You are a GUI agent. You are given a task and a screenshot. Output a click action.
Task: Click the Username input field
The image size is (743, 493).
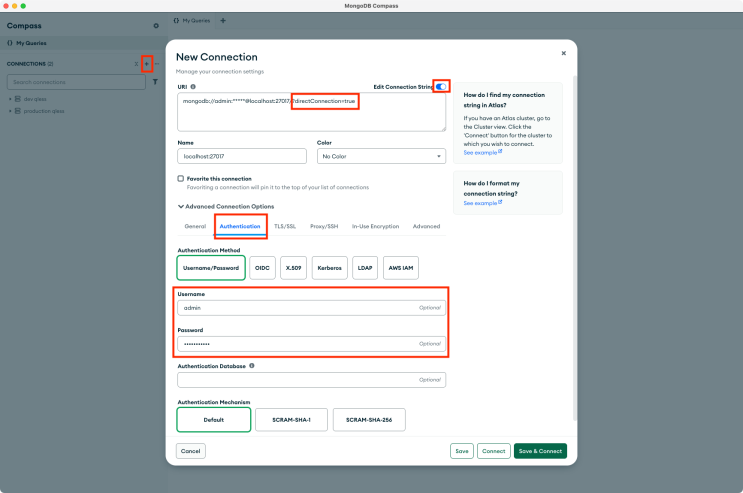point(311,308)
